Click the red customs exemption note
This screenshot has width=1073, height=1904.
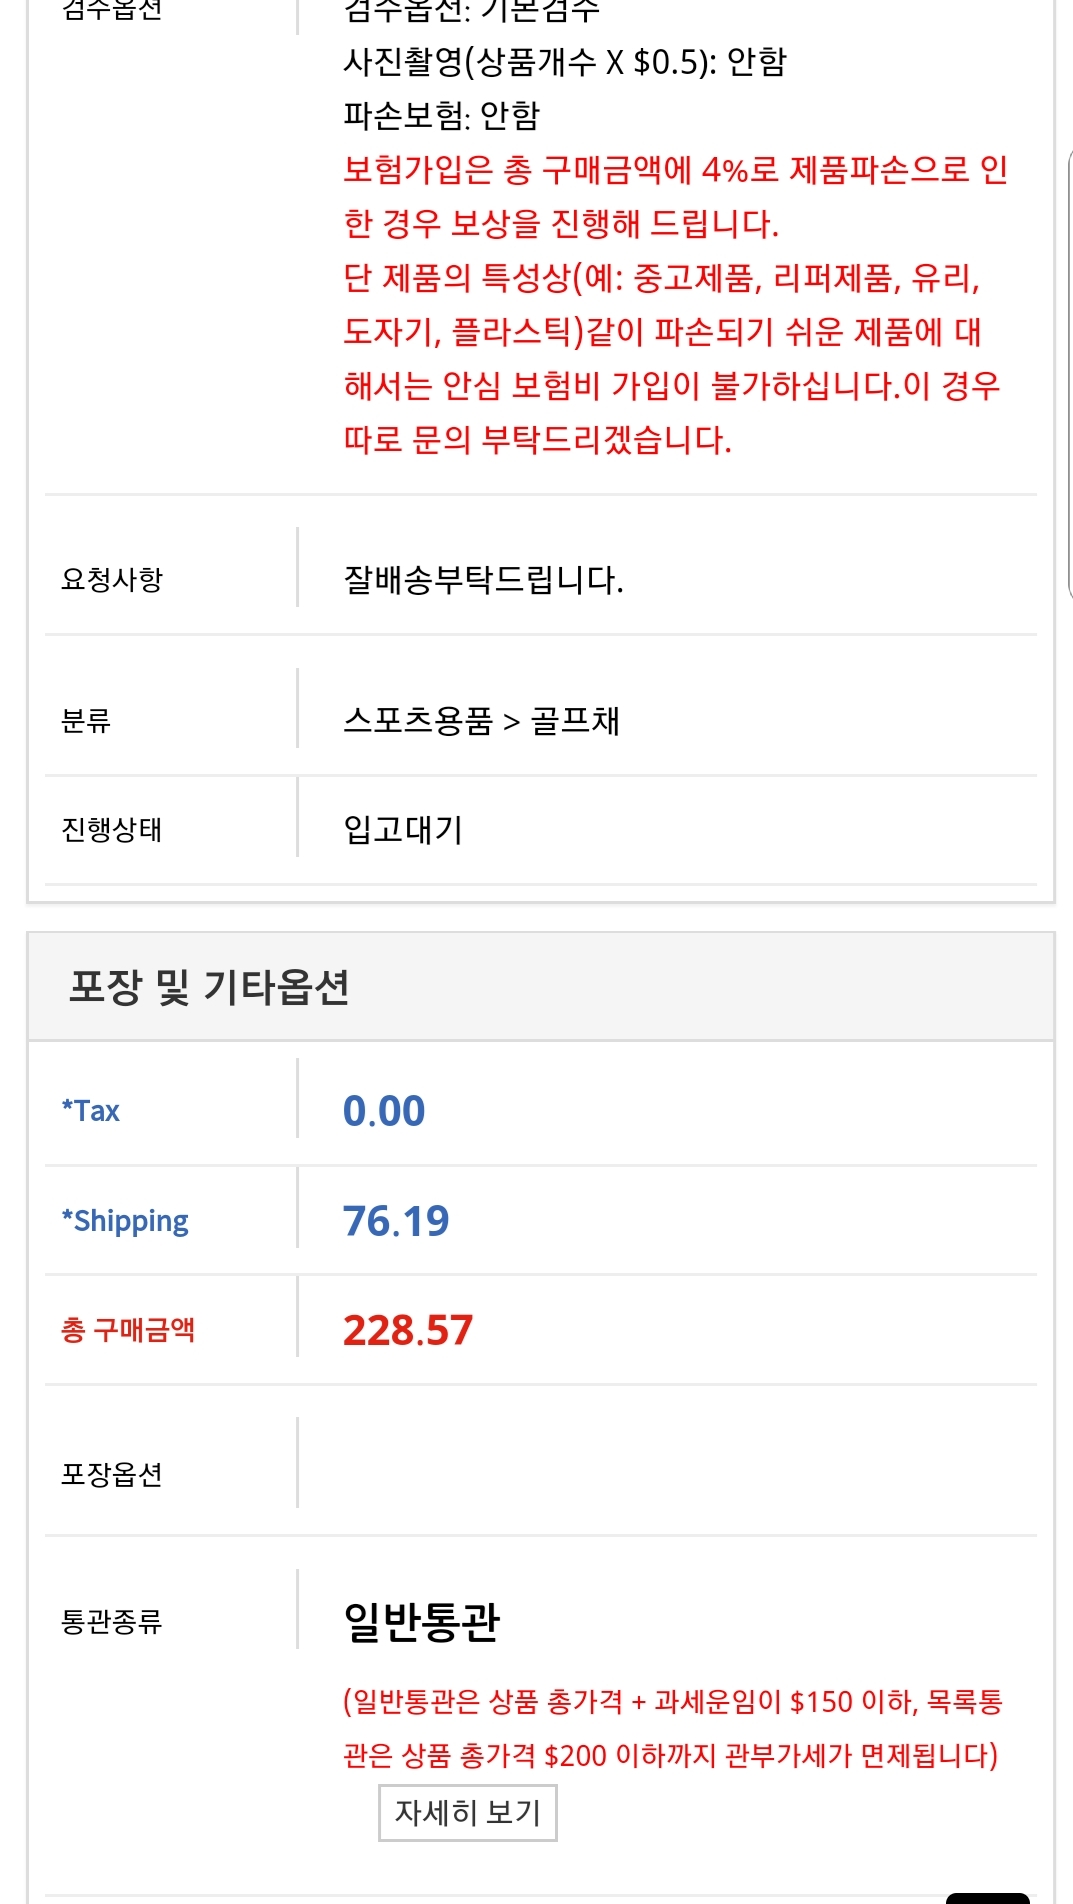(672, 1728)
